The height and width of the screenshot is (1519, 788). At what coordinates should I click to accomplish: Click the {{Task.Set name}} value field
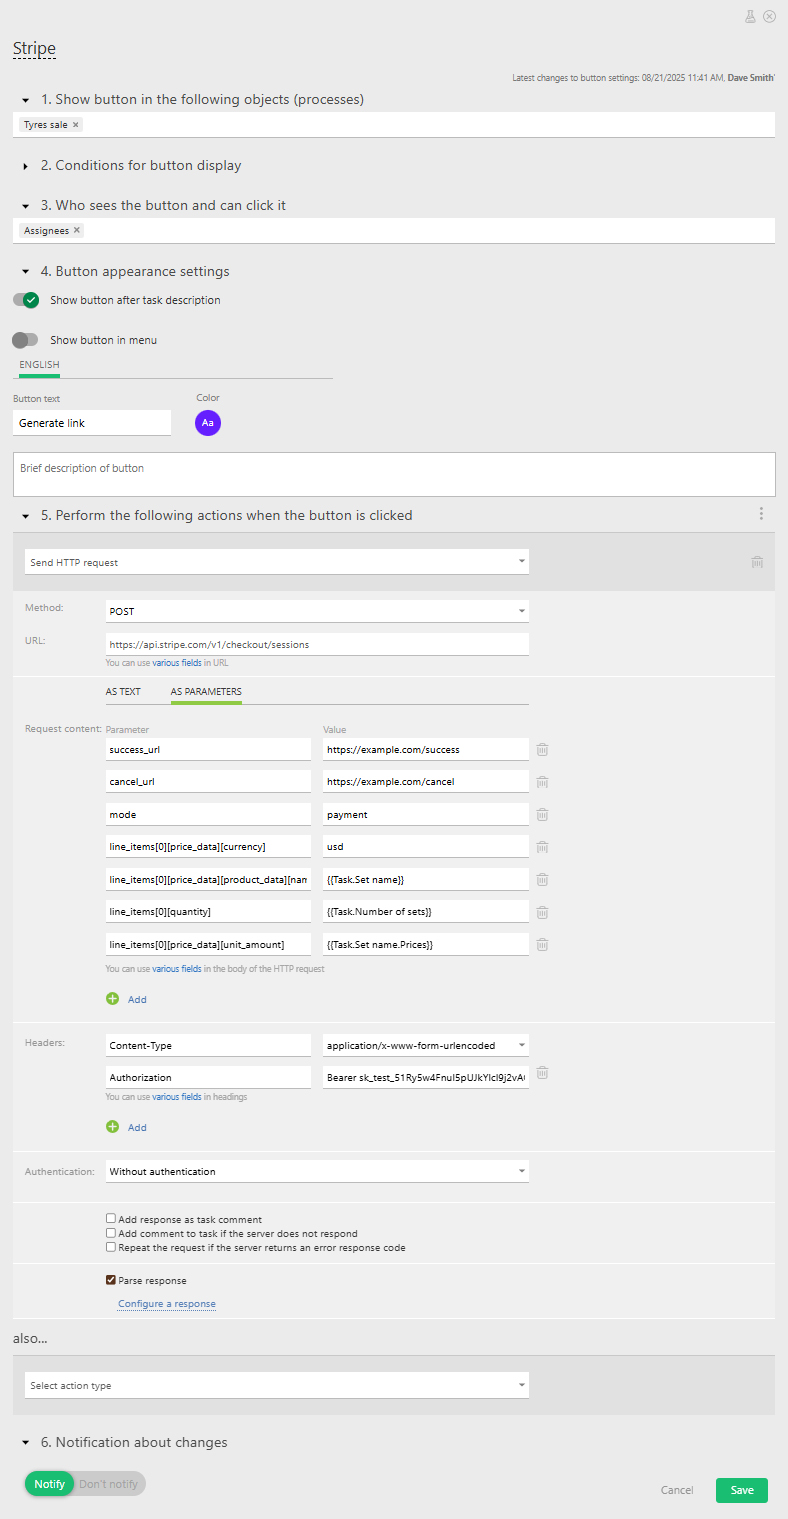click(426, 879)
